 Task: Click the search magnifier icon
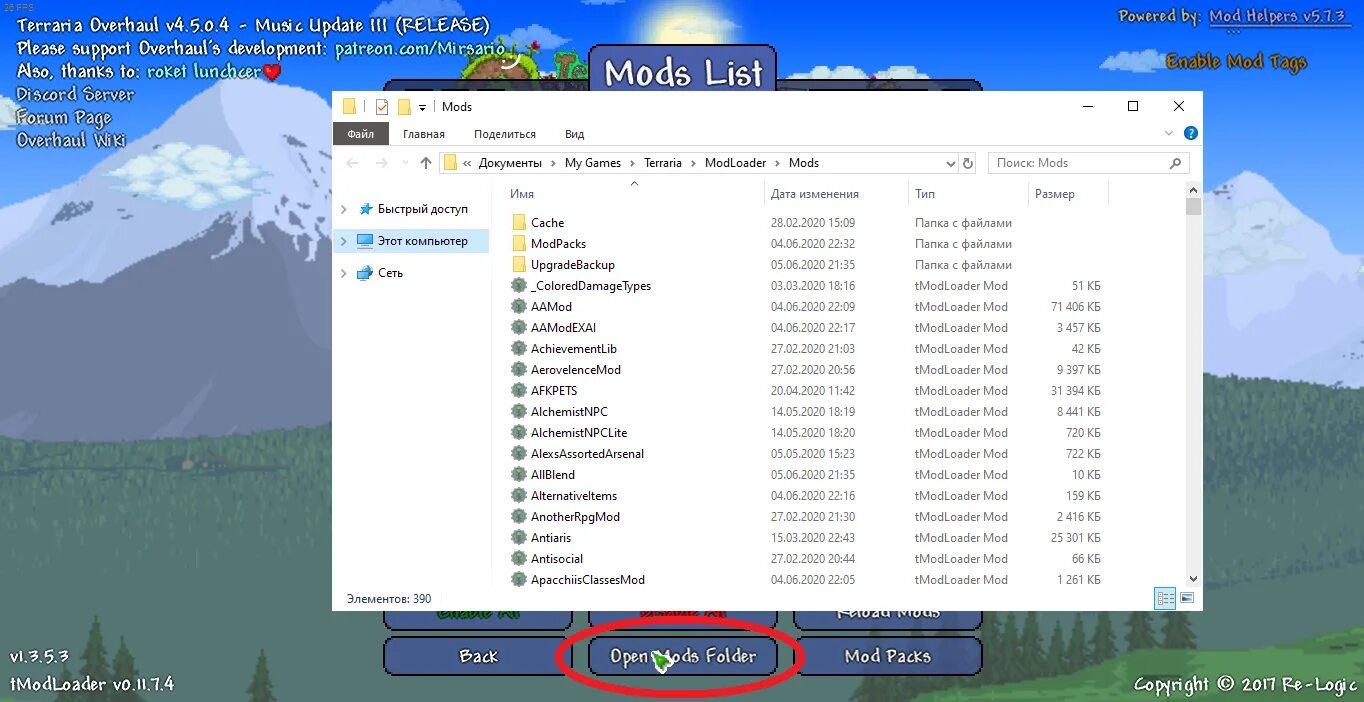click(1175, 163)
